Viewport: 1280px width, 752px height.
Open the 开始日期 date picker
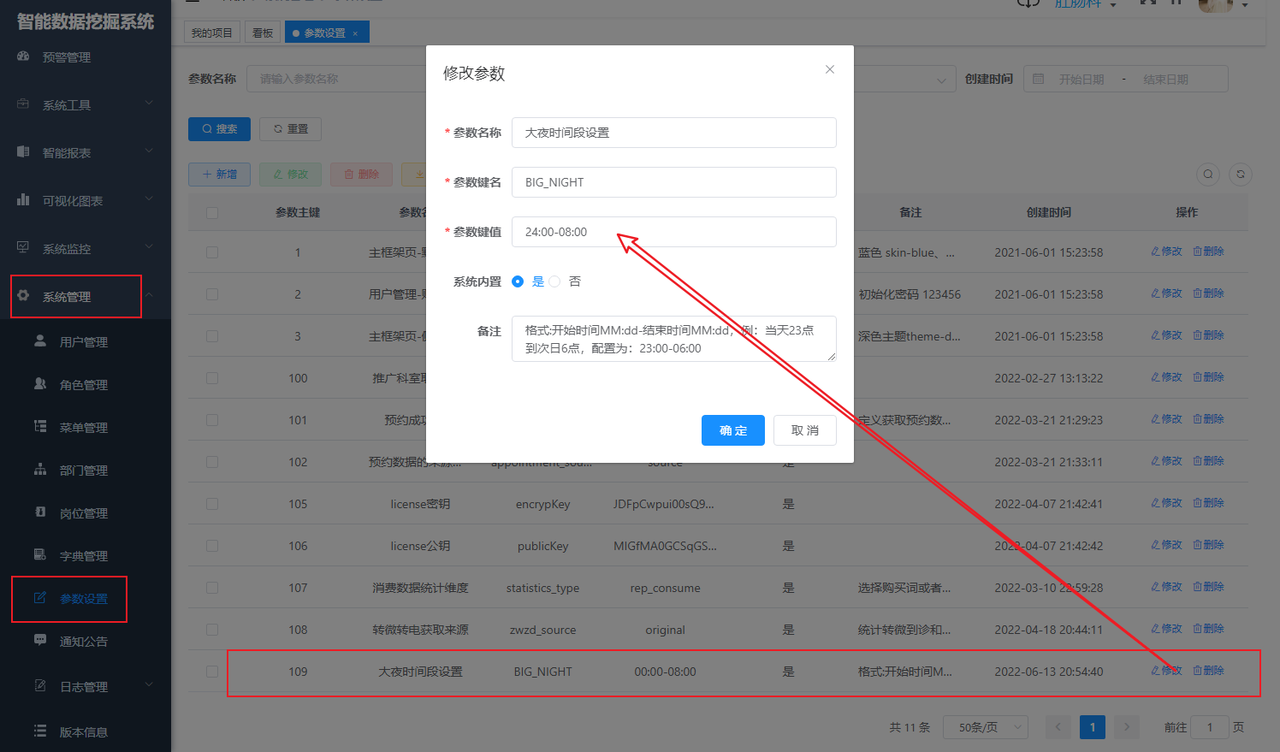click(1082, 79)
